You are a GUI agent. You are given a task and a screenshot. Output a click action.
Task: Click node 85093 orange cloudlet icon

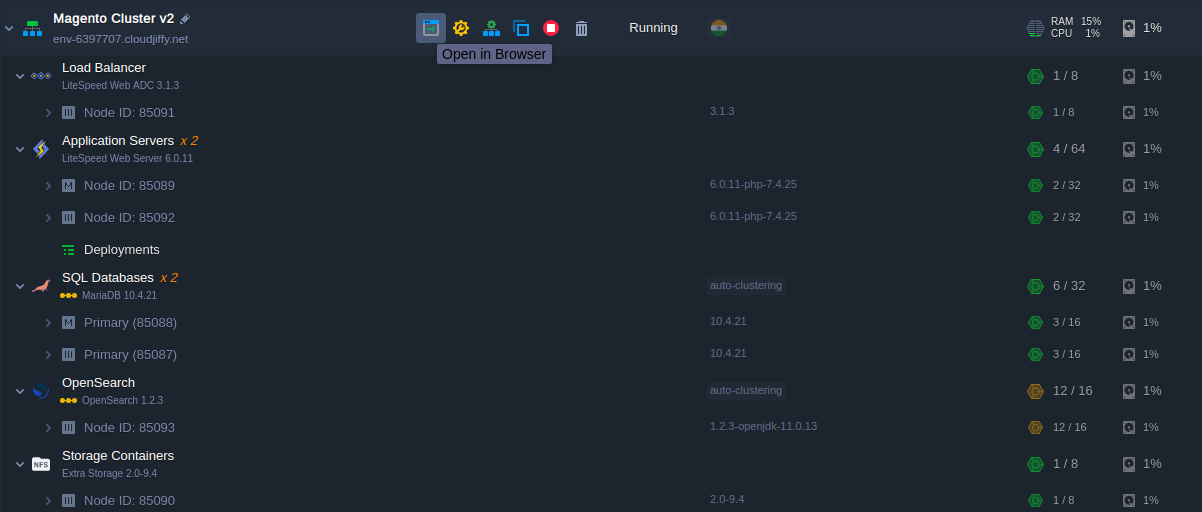tap(1035, 427)
